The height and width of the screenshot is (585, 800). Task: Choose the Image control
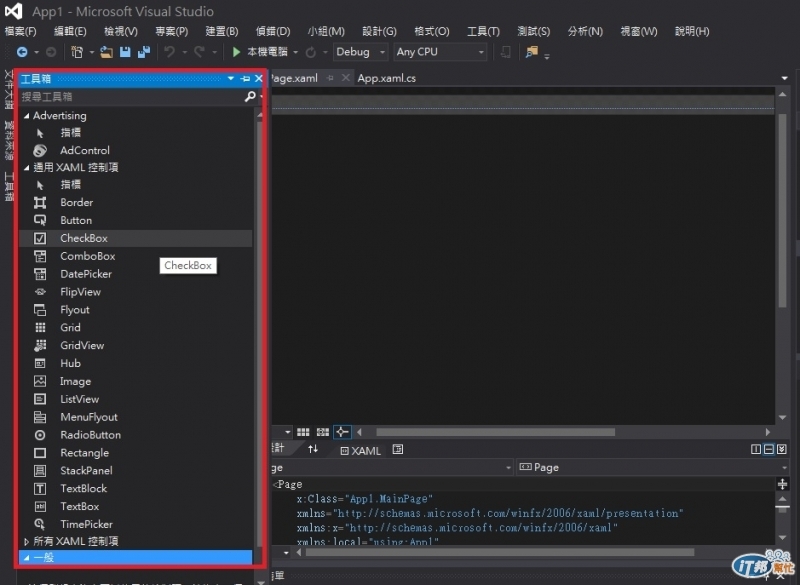click(x=135, y=381)
